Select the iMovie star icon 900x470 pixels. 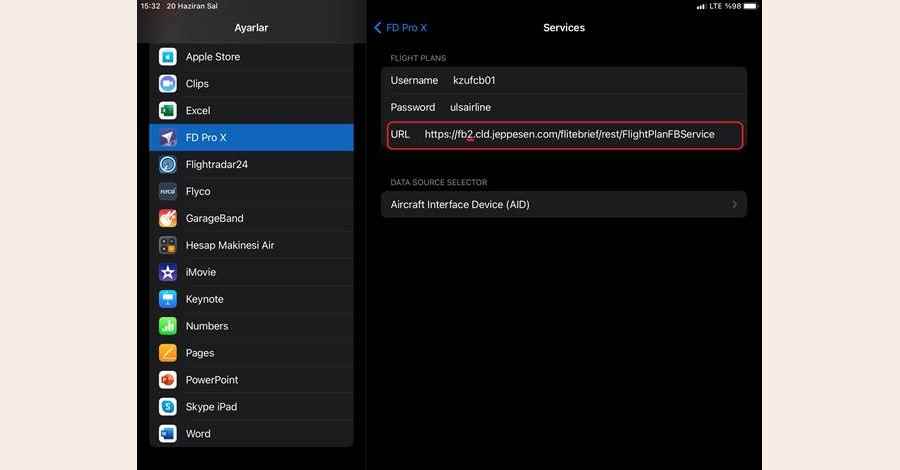(168, 272)
